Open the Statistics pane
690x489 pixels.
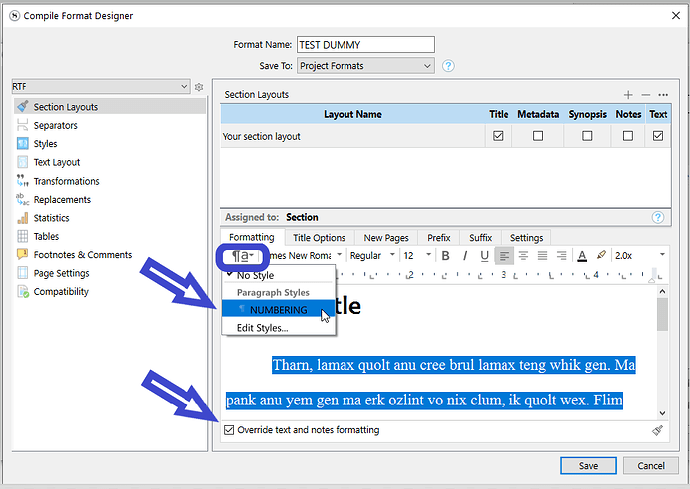[110, 218]
